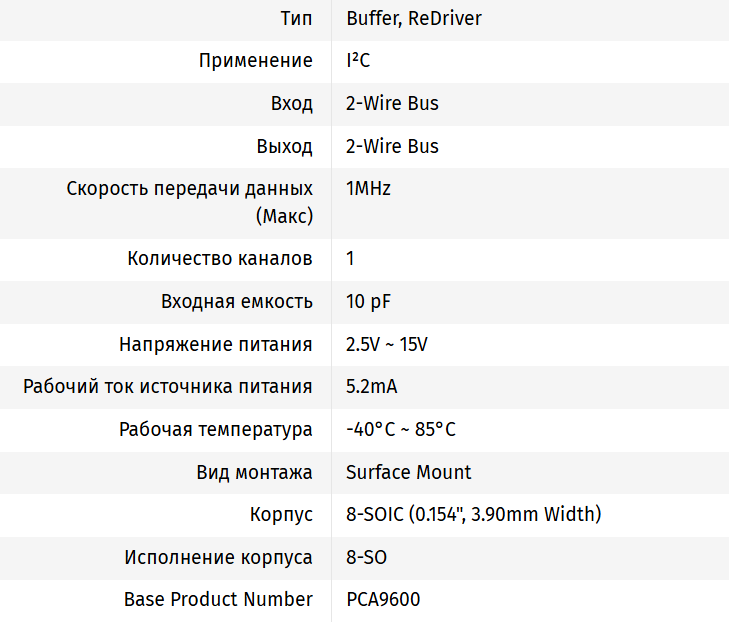This screenshot has height=639, width=729.
Task: Select the "Входная емкость" label
Action: 237,302
